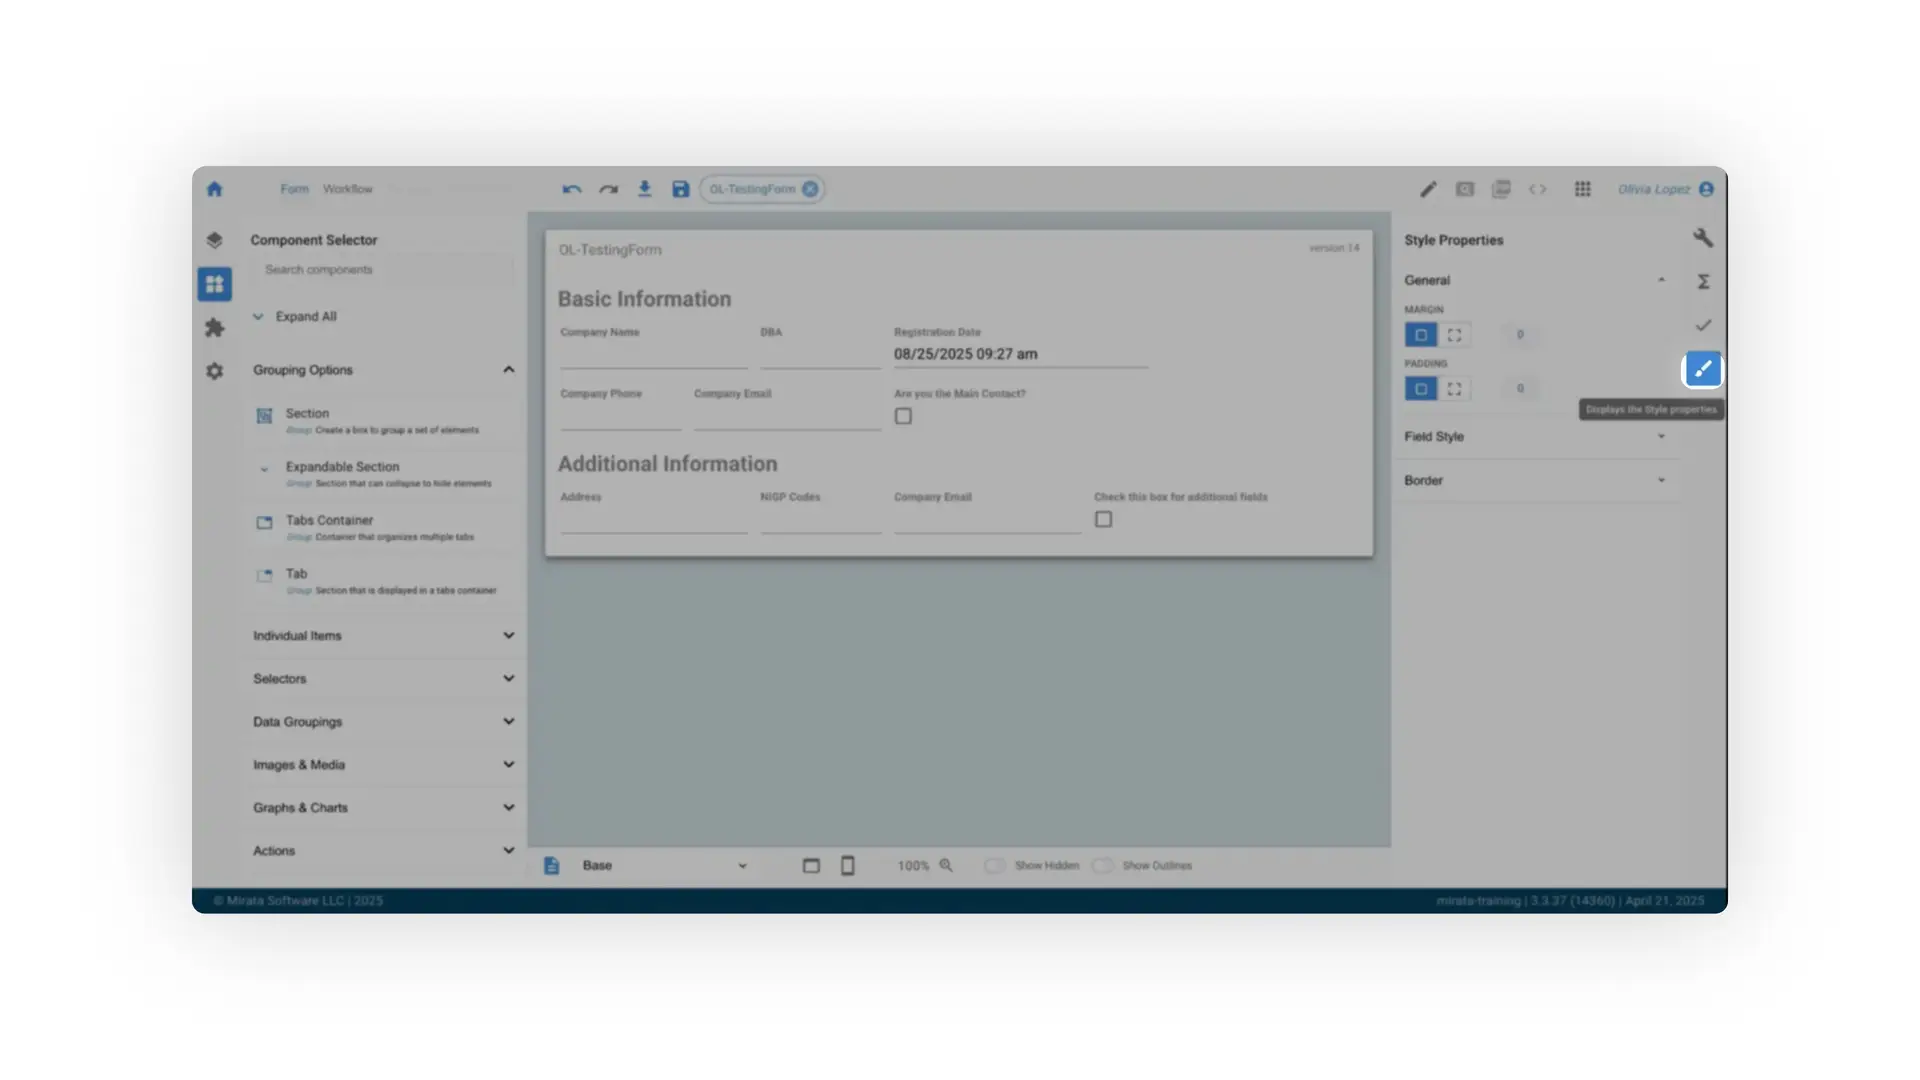
Task: Redo the last change
Action: 608,188
